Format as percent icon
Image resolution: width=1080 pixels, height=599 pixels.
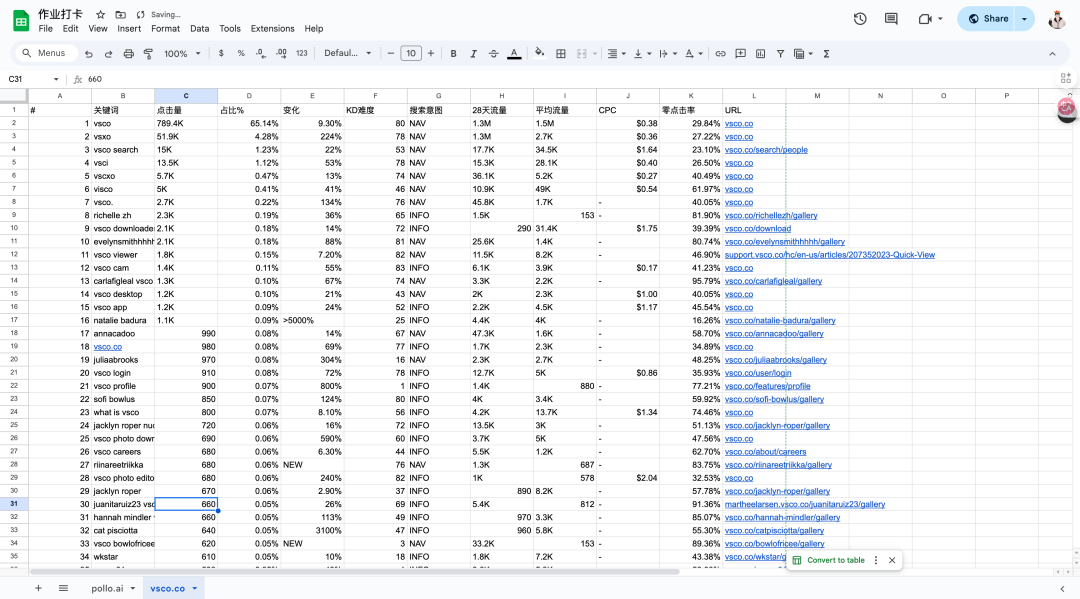[x=241, y=53]
